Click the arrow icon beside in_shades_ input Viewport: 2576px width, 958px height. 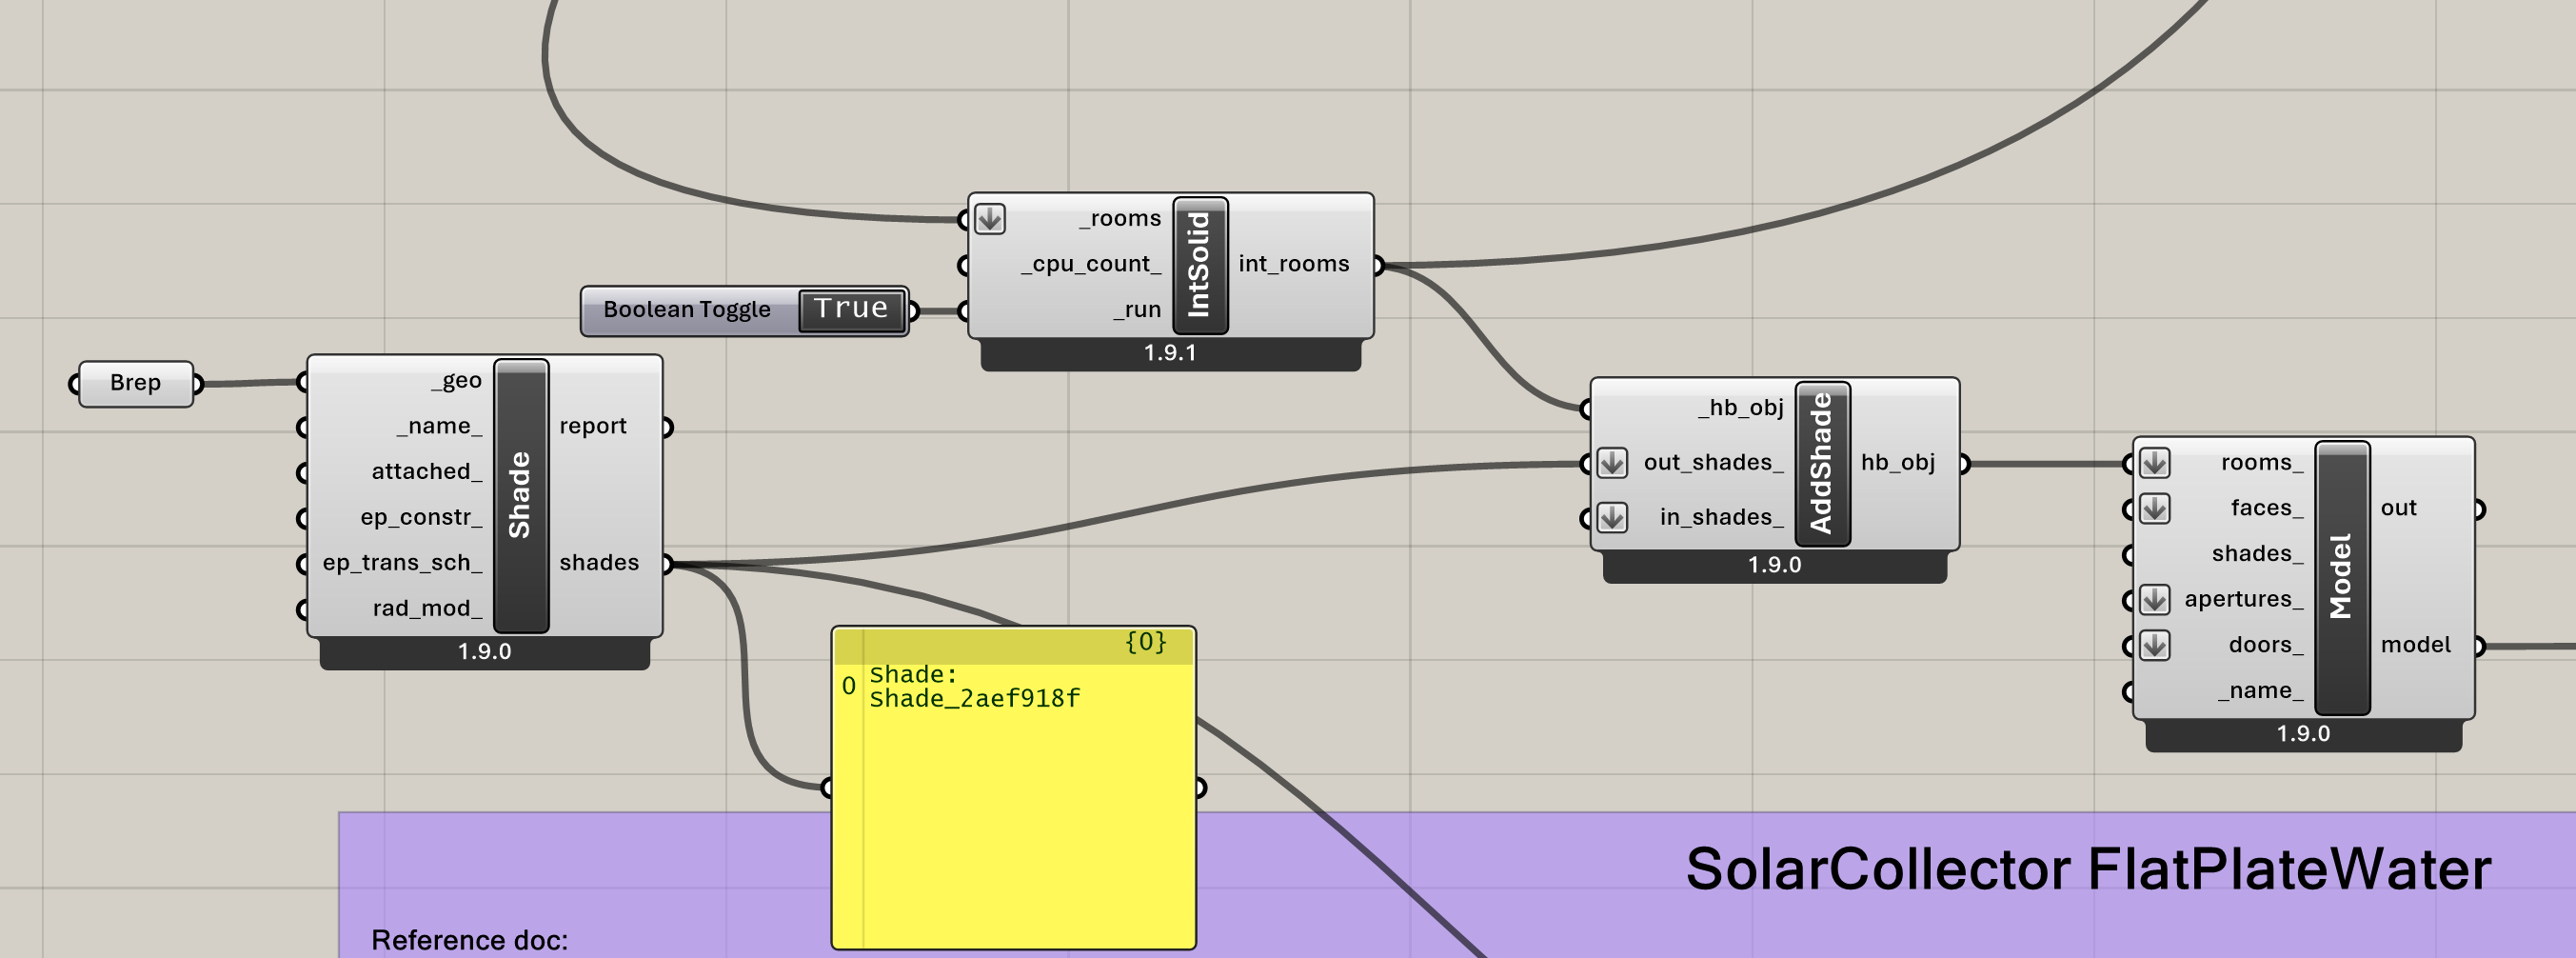point(1611,517)
